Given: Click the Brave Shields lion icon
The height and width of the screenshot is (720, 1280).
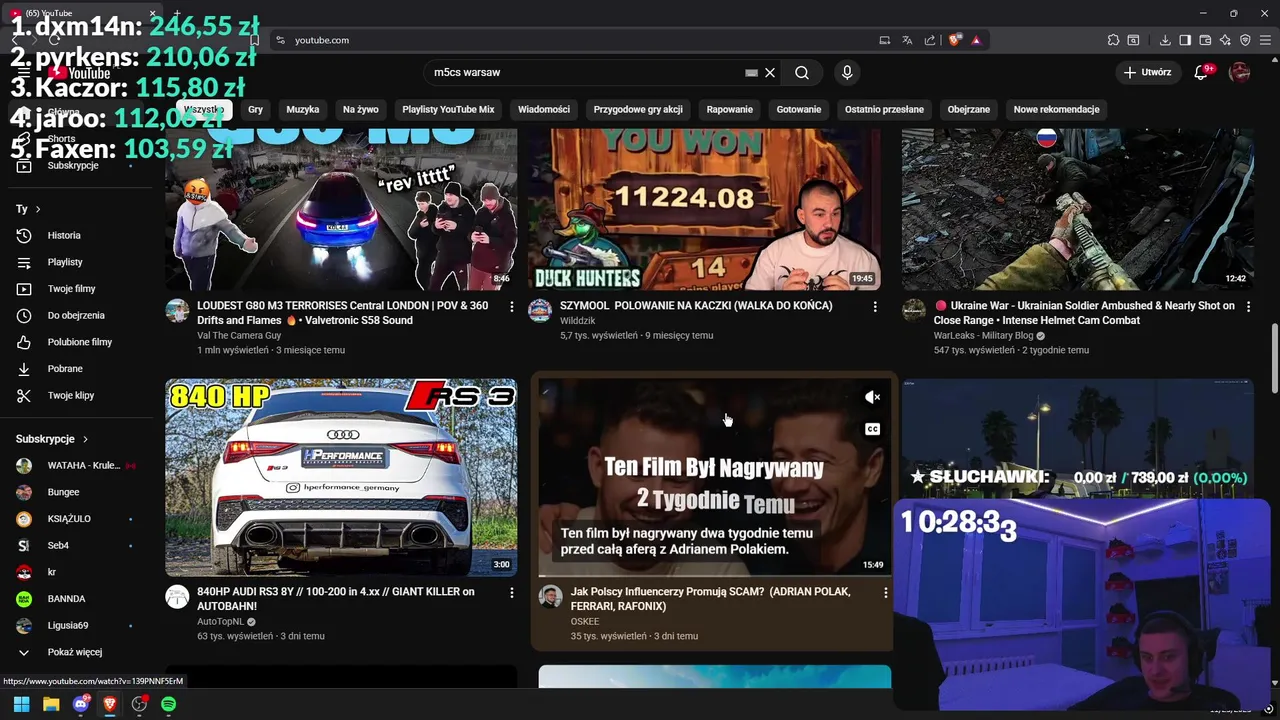Looking at the screenshot, I should coord(955,40).
